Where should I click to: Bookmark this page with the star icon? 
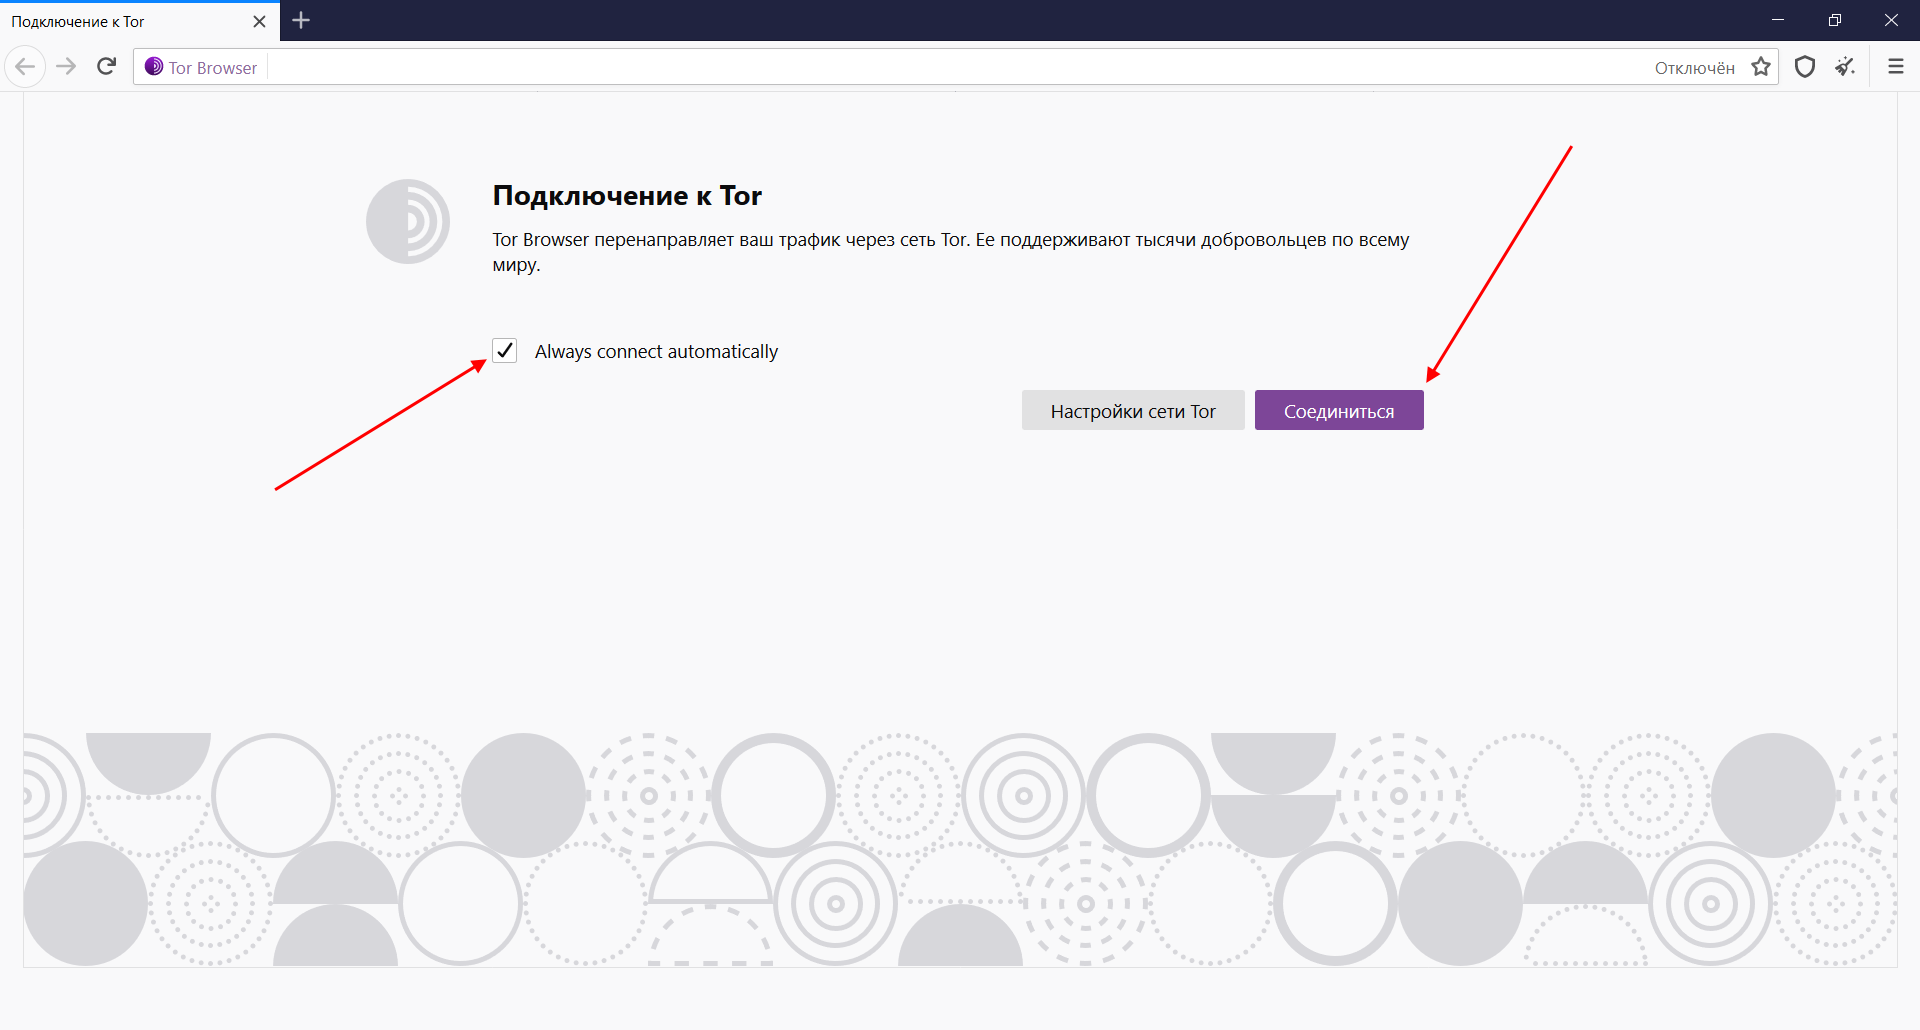(x=1761, y=67)
